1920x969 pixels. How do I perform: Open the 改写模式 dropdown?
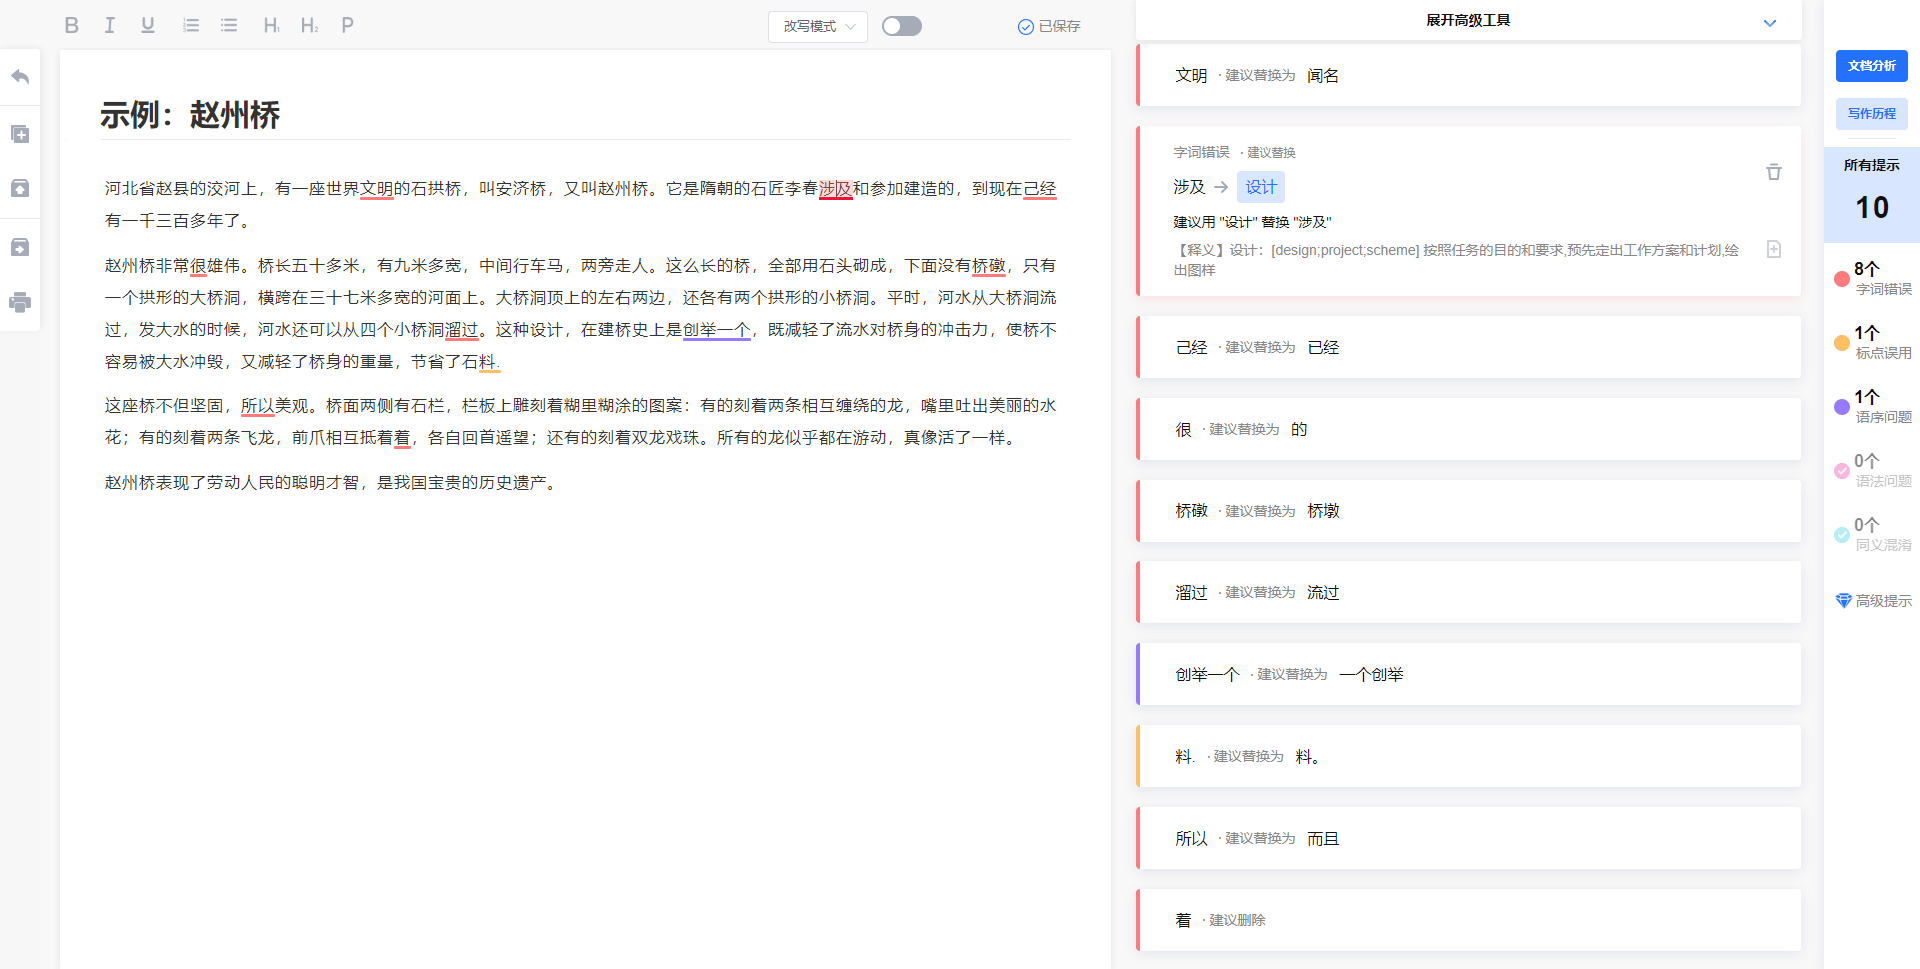pyautogui.click(x=817, y=26)
